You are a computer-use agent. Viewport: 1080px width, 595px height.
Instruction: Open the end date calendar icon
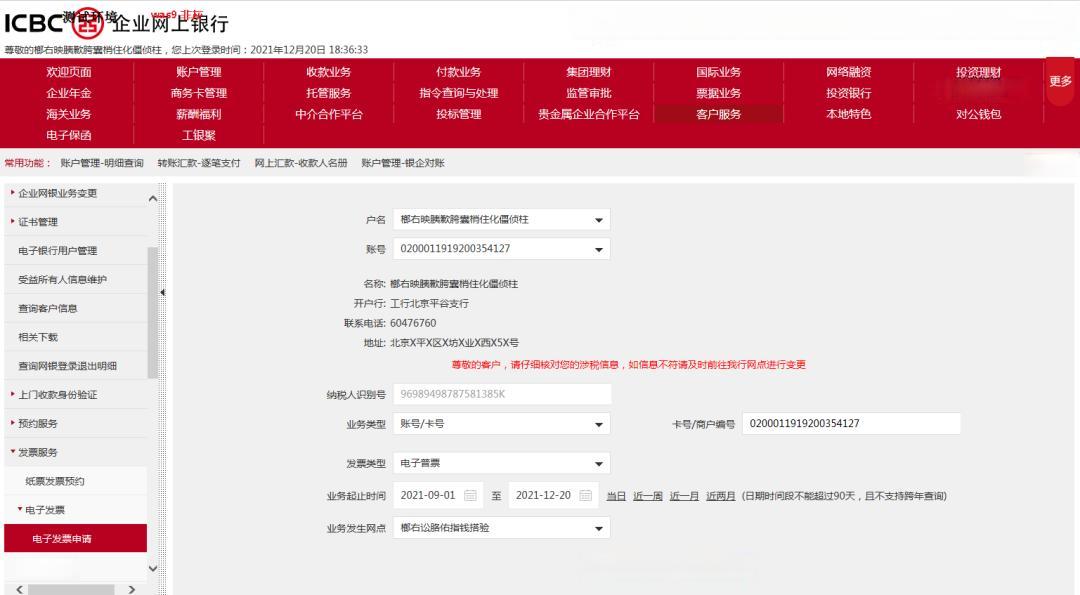586,496
